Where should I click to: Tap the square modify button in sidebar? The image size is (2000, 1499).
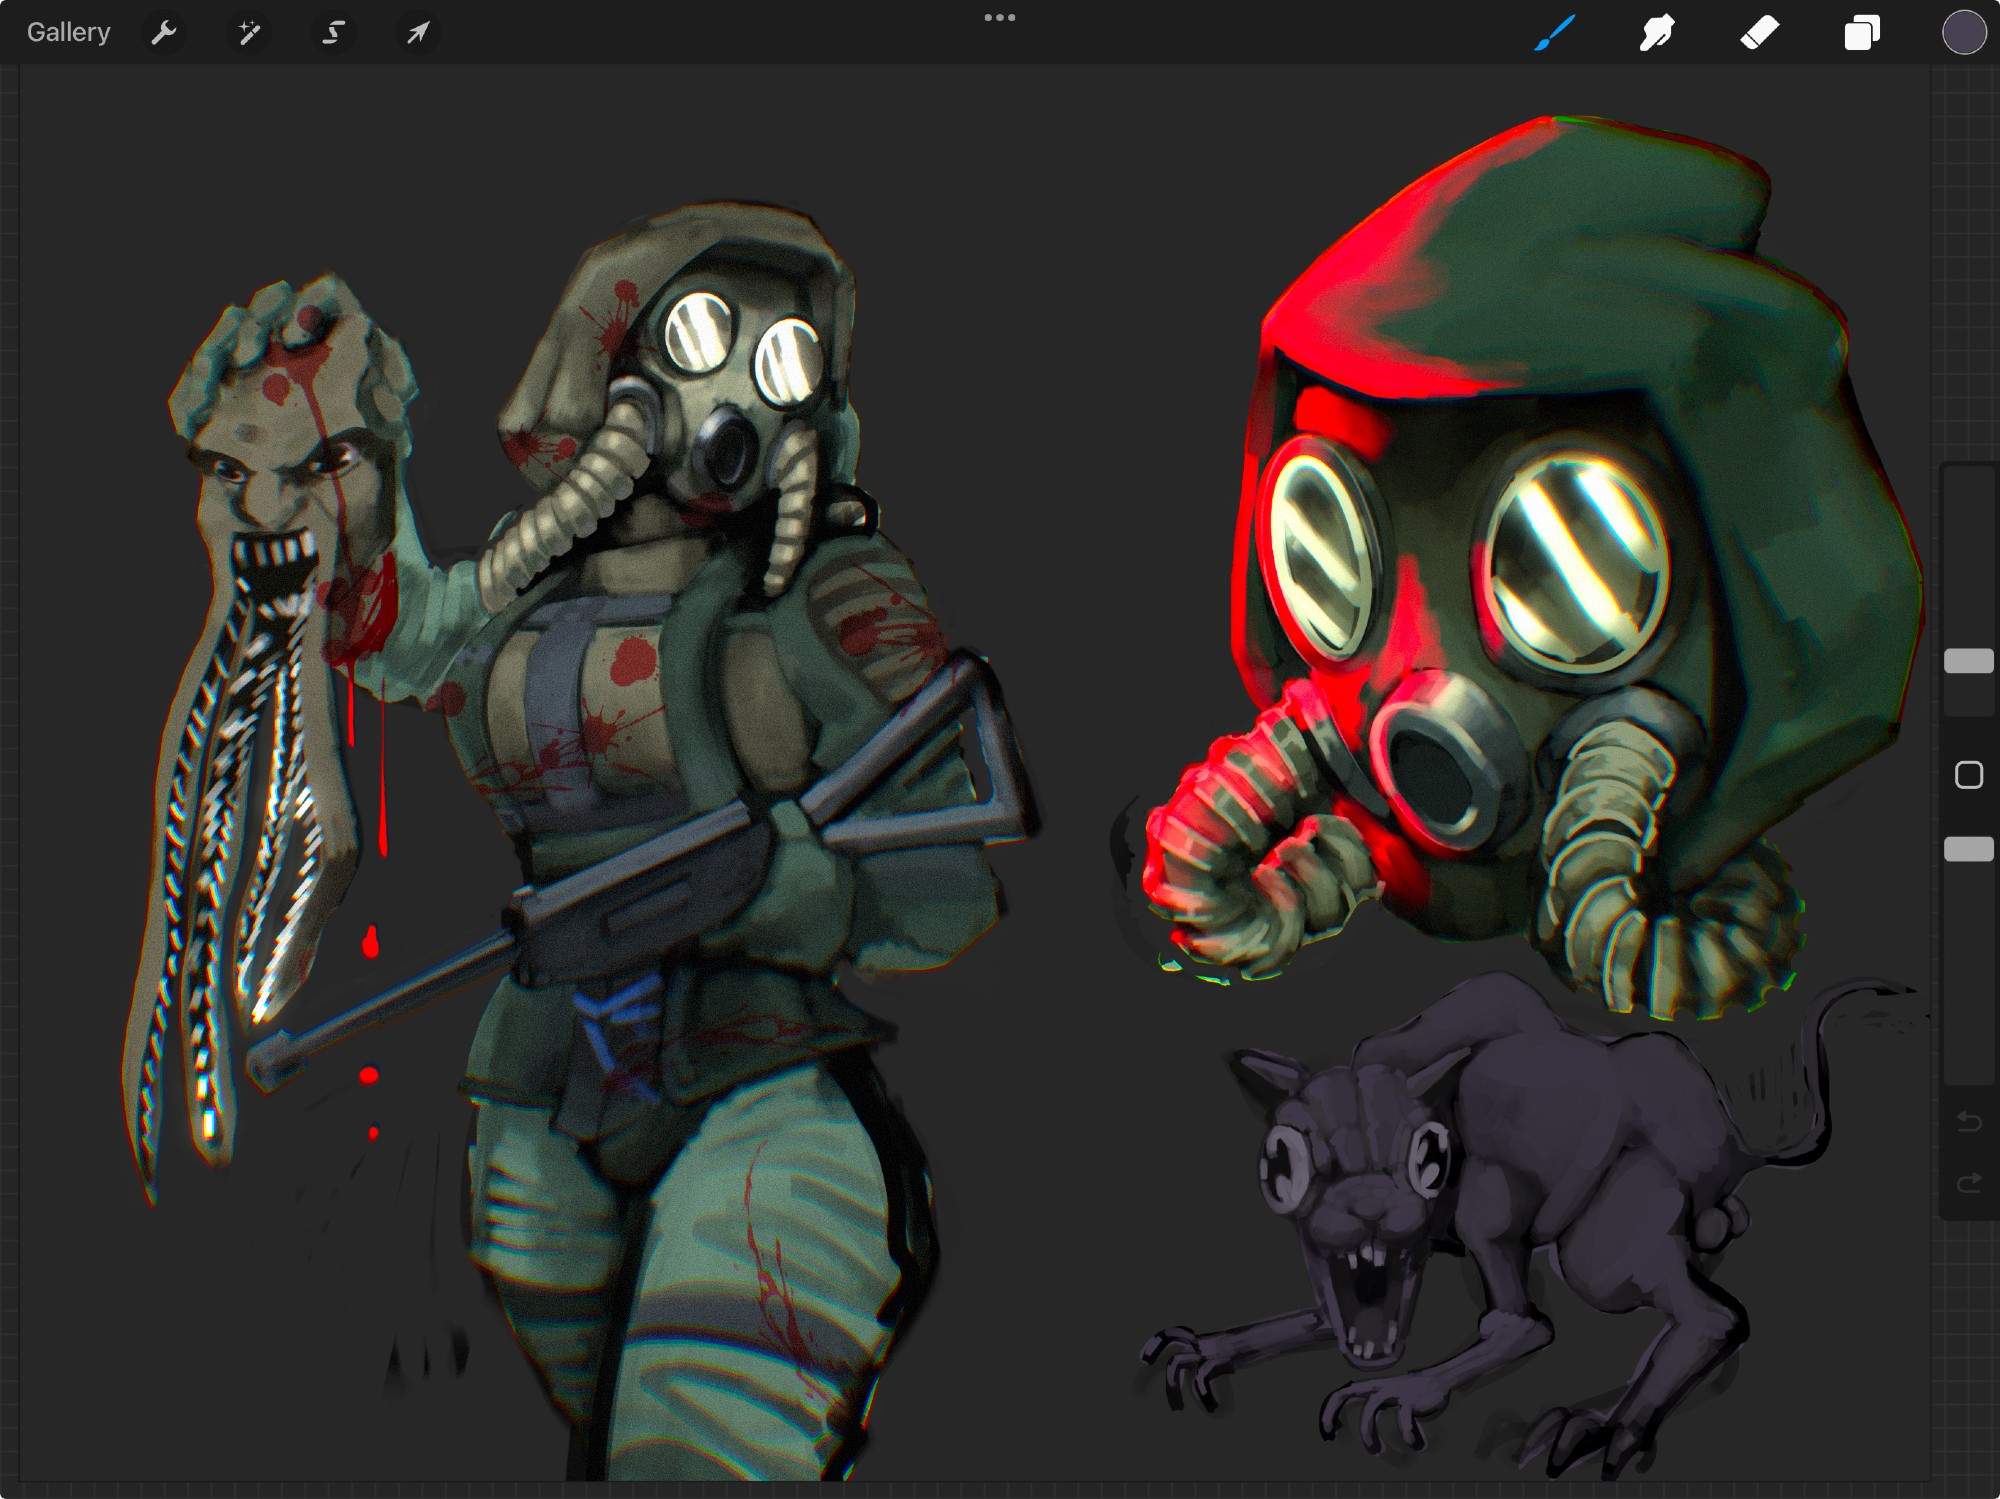click(1968, 775)
